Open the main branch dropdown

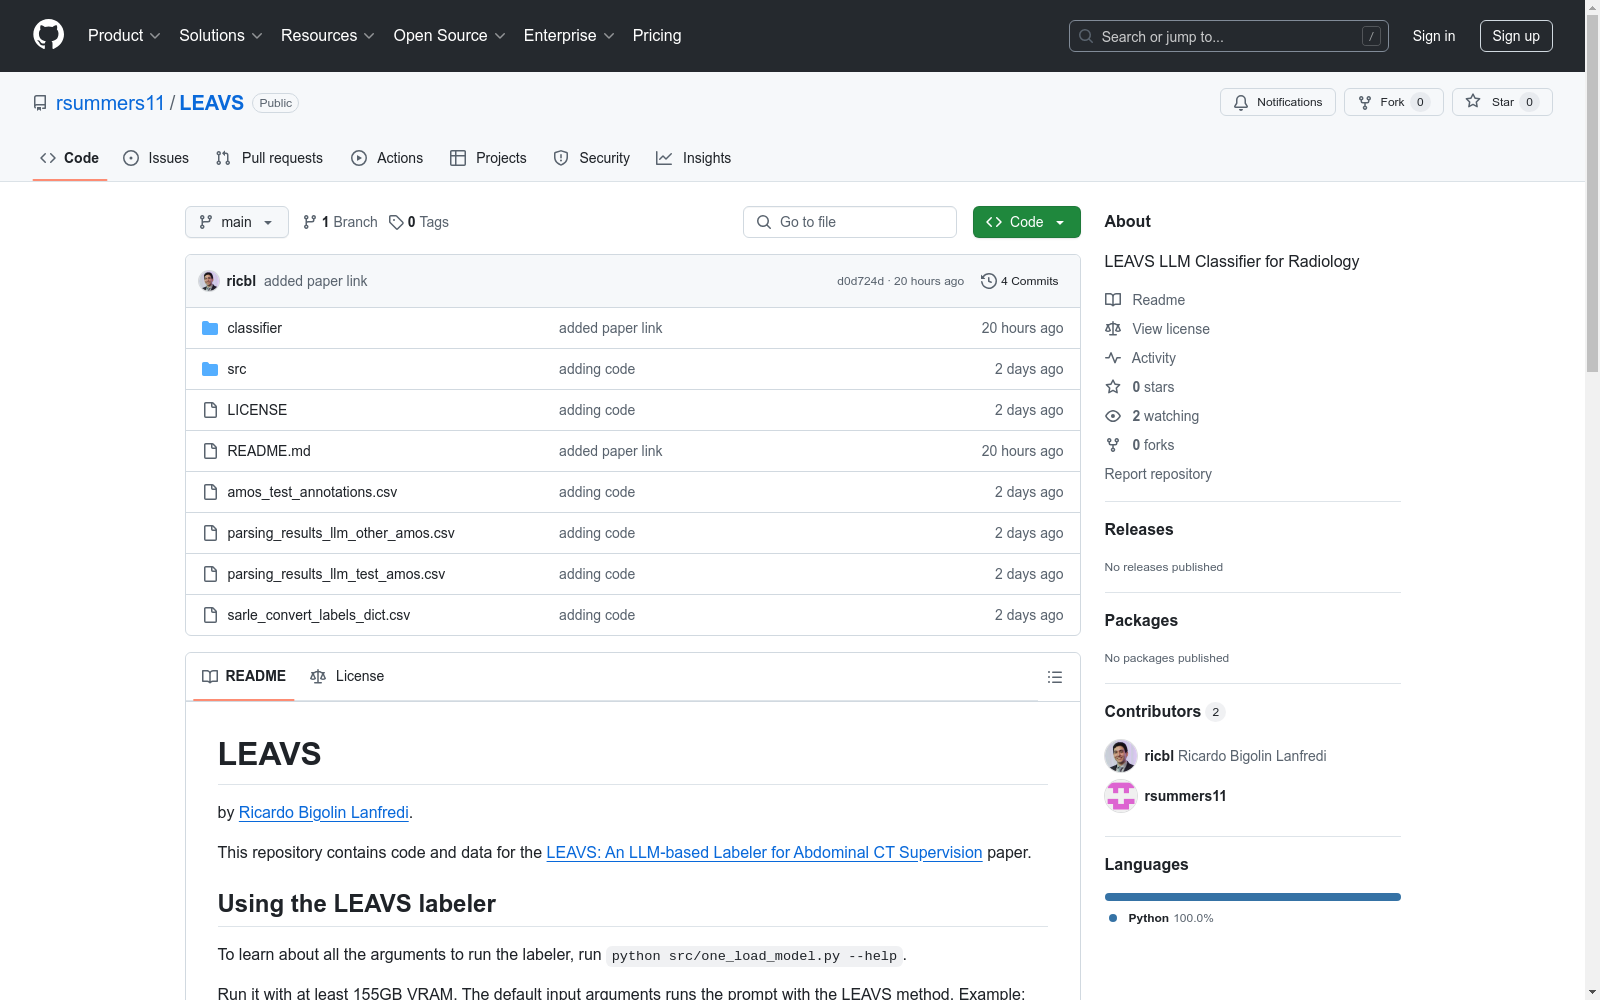pyautogui.click(x=236, y=222)
